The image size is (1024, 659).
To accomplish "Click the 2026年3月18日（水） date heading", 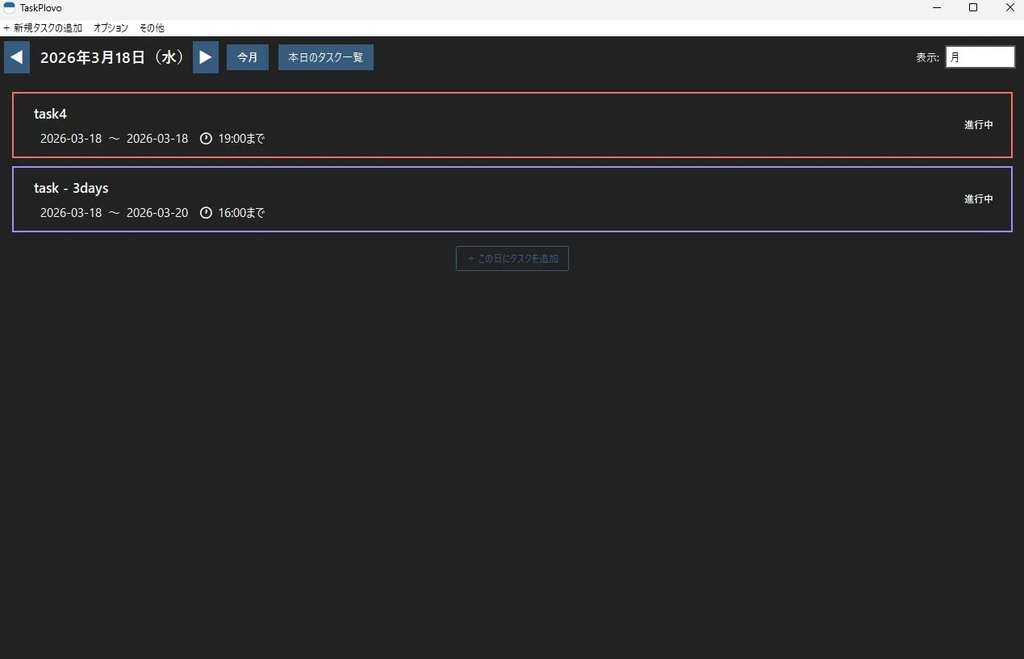I will click(x=112, y=57).
